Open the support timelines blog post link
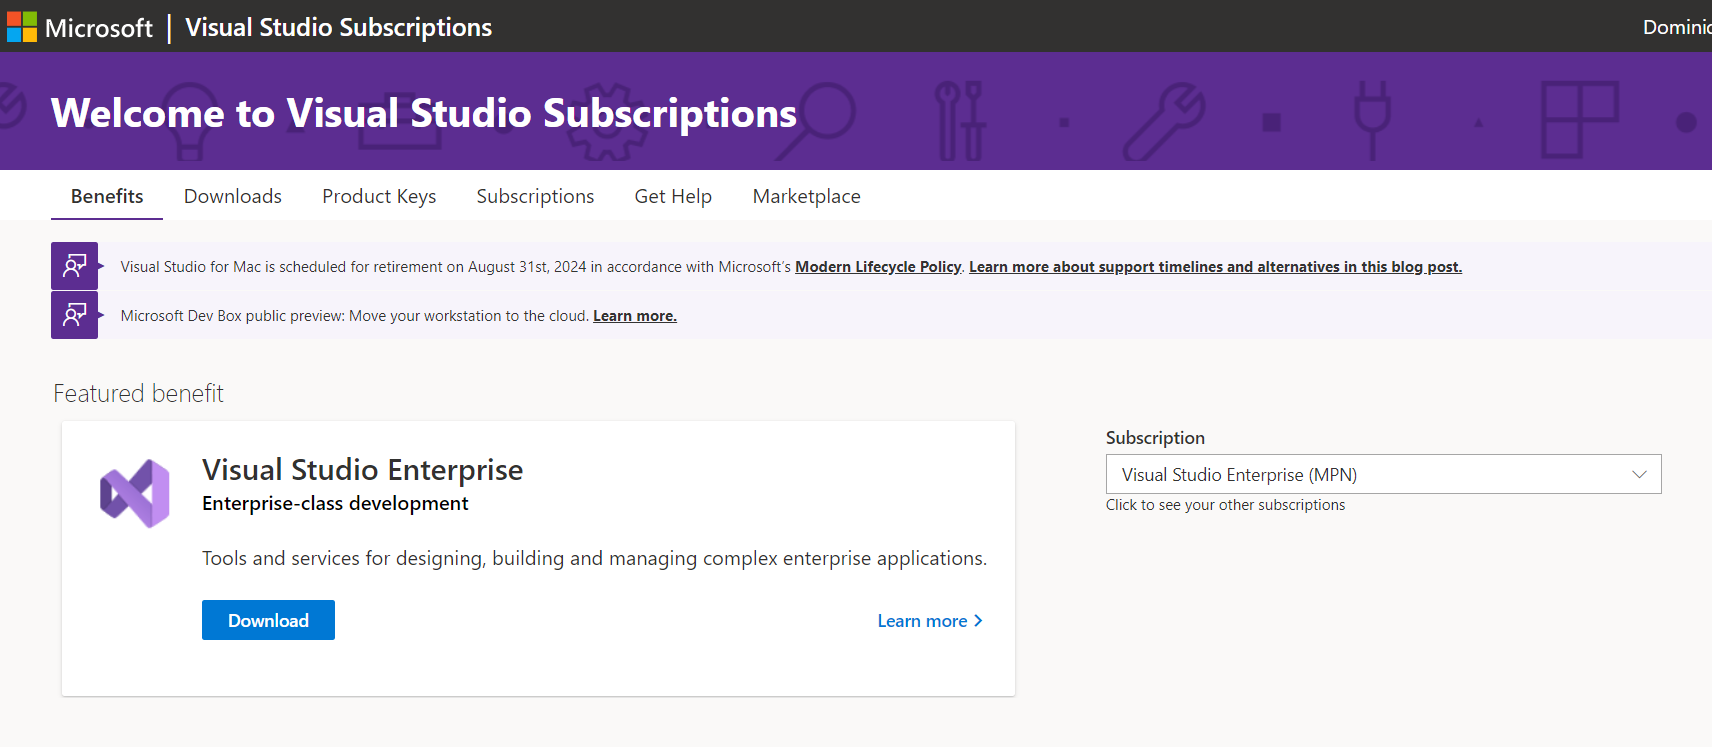1712x747 pixels. pos(1215,267)
